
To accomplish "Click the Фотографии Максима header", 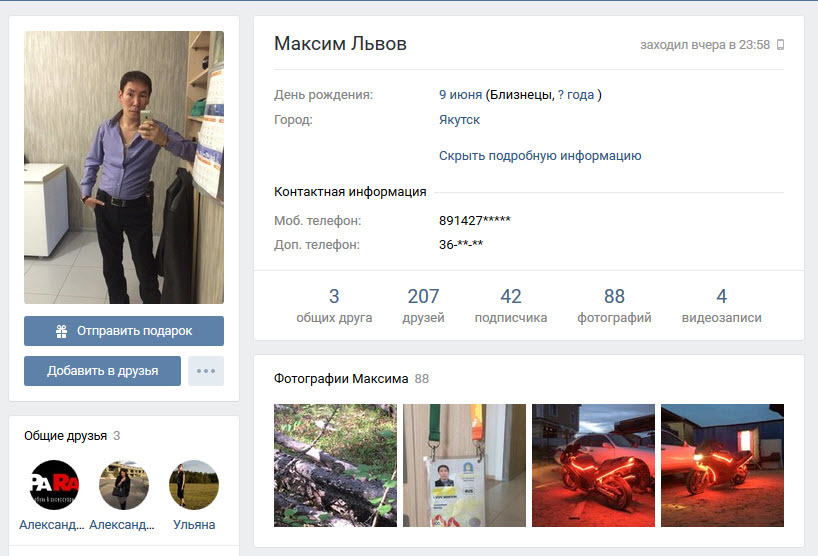I will click(x=341, y=379).
